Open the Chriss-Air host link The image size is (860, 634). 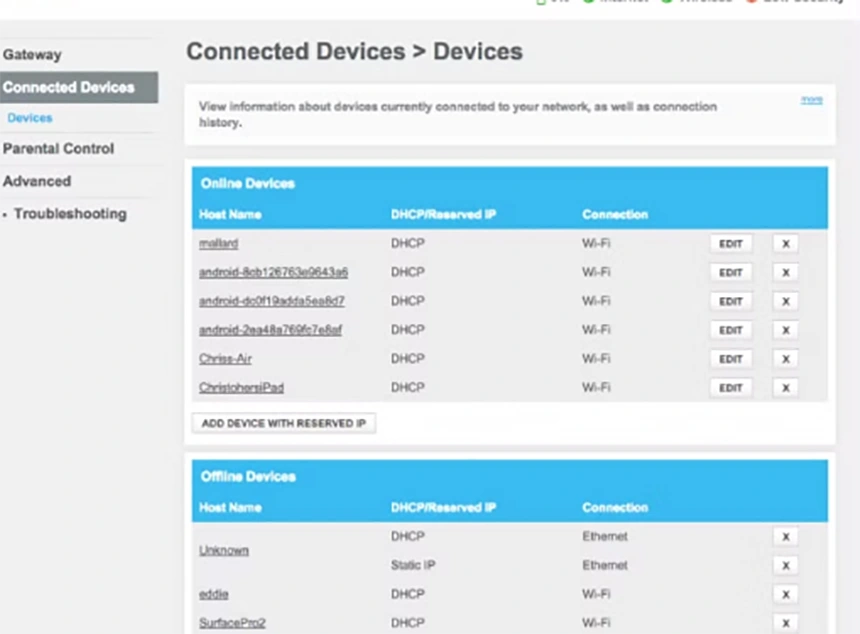[225, 359]
